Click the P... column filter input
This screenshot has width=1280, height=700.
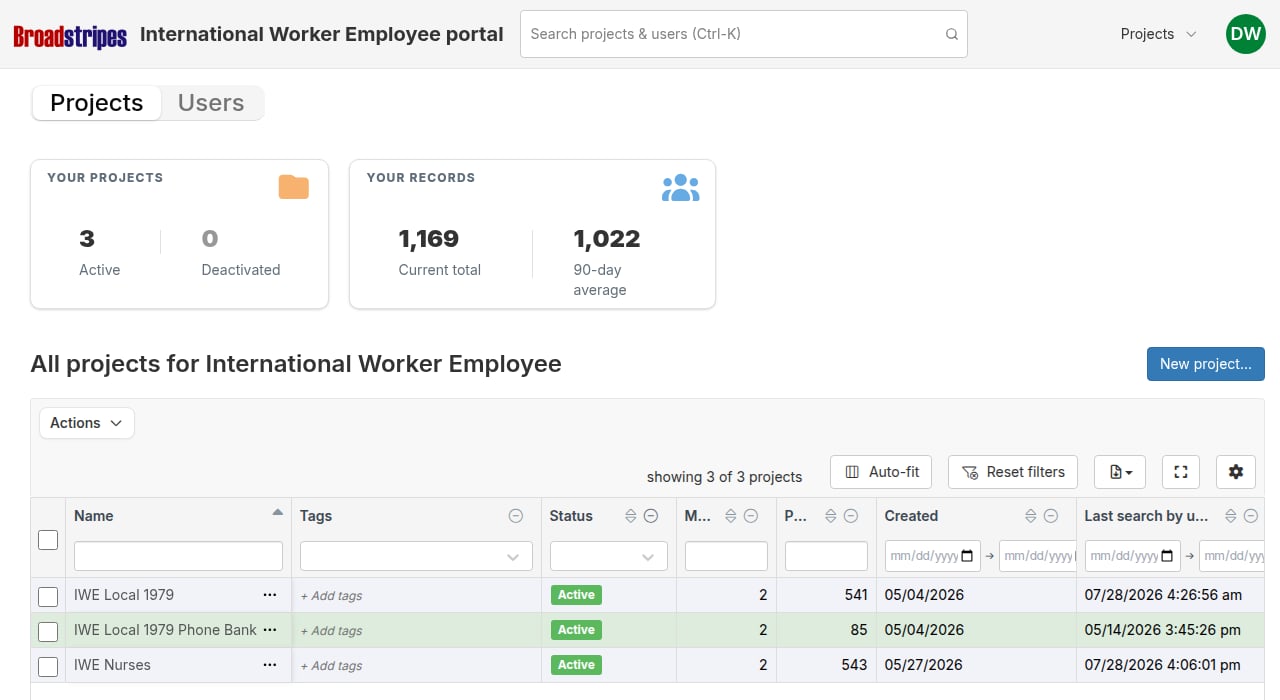[x=826, y=556]
